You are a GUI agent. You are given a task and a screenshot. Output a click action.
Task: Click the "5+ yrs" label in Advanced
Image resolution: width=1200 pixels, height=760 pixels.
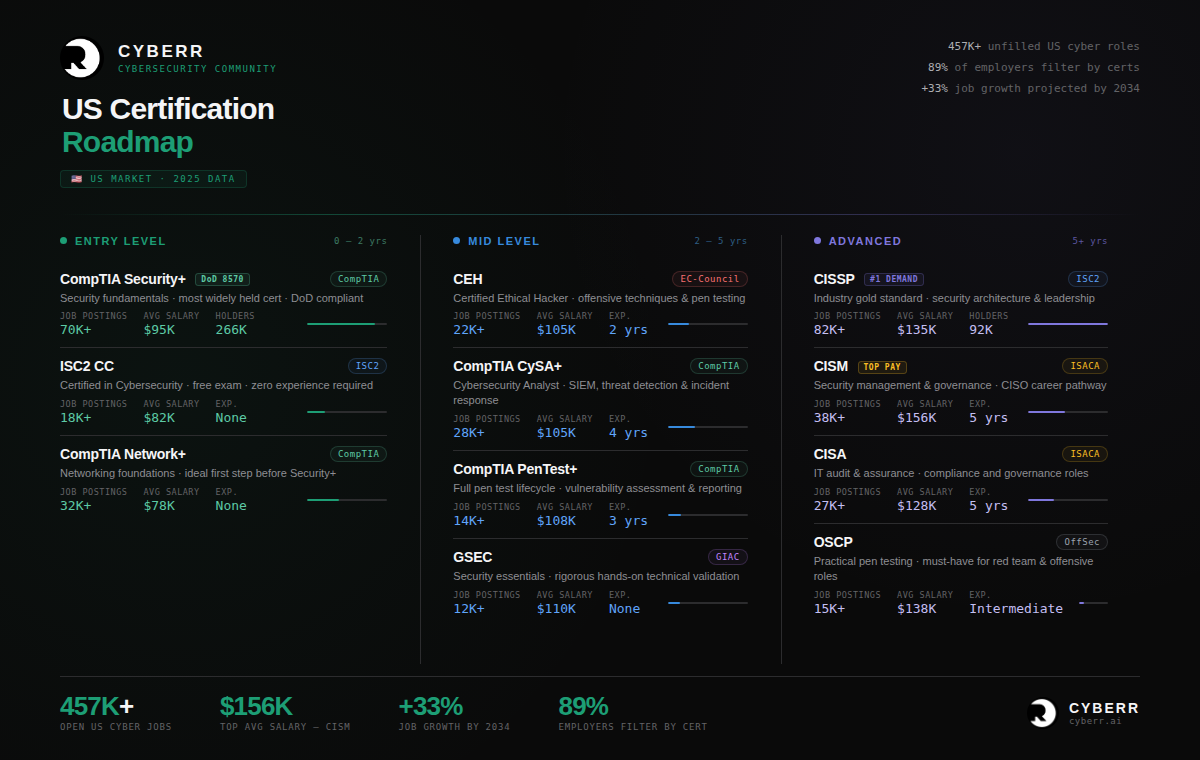1090,241
